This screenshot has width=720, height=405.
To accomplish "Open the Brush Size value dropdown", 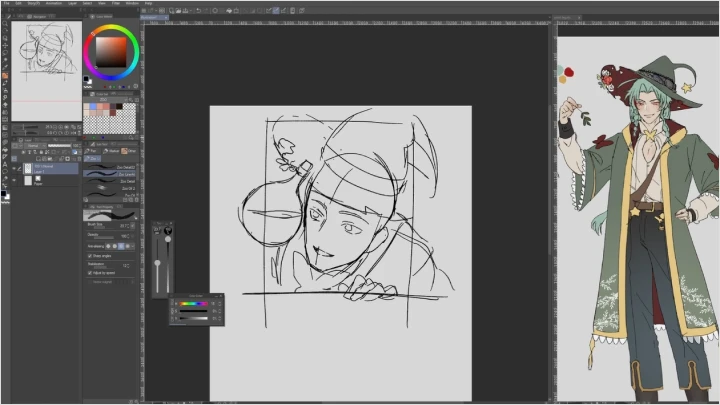I will click(x=131, y=226).
